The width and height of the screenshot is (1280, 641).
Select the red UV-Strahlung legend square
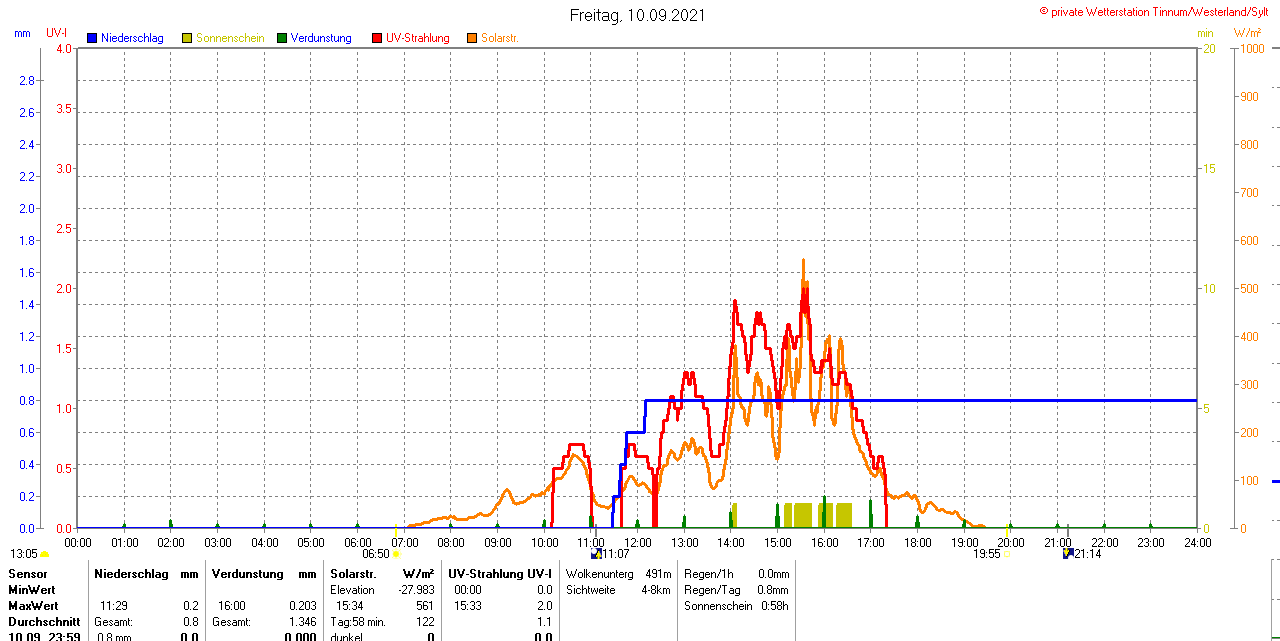(377, 38)
